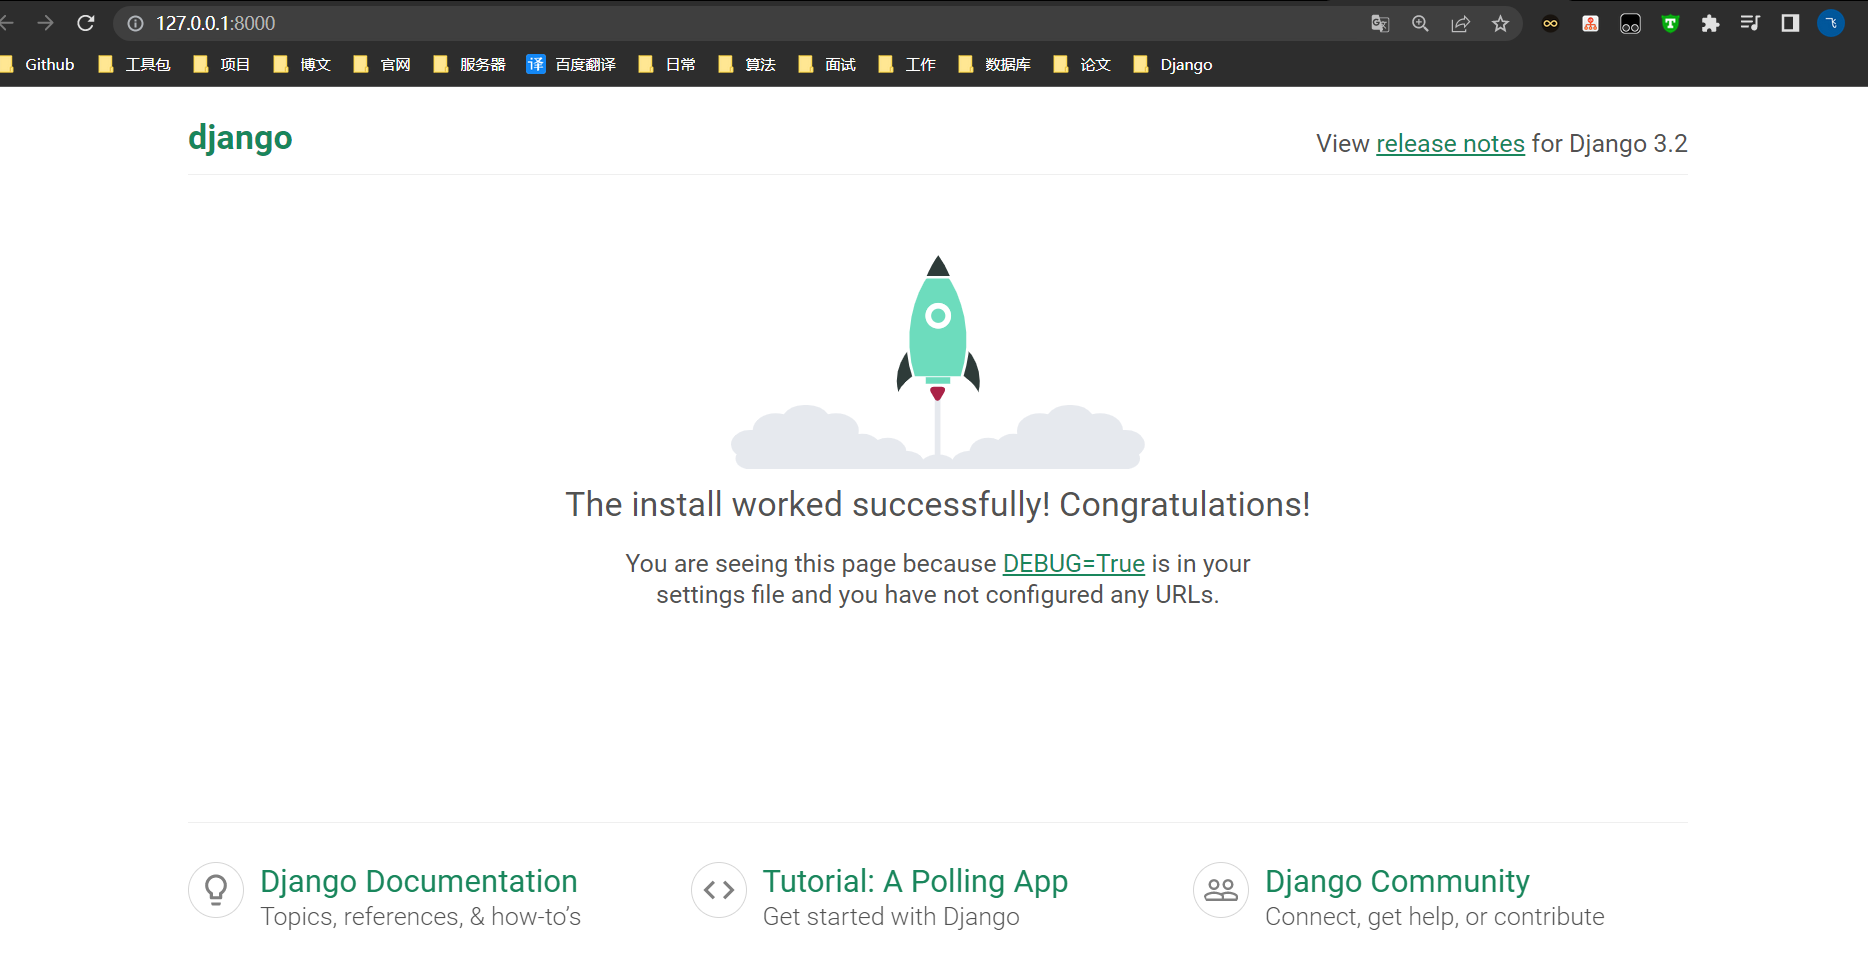The height and width of the screenshot is (966, 1868).
Task: Click the zoom magnifier icon in address bar
Action: (x=1420, y=23)
